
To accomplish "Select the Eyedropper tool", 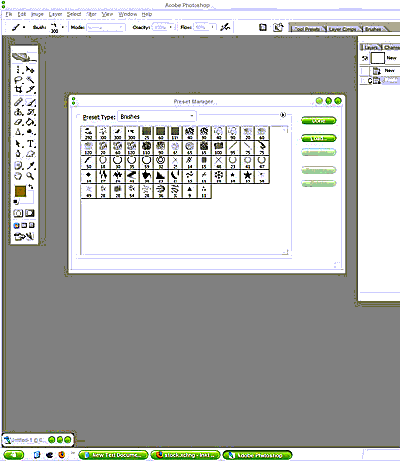I will 30,166.
